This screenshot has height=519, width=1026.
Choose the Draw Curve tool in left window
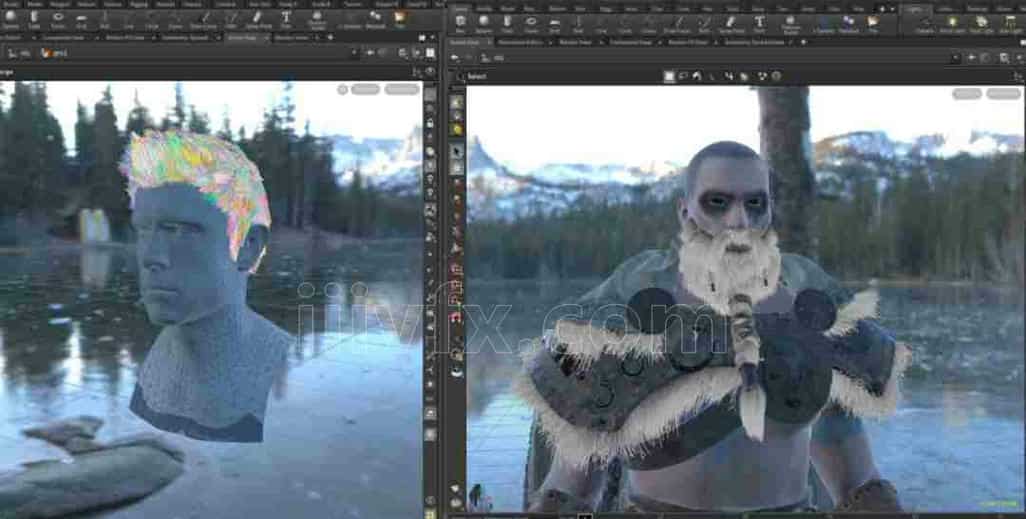click(203, 20)
